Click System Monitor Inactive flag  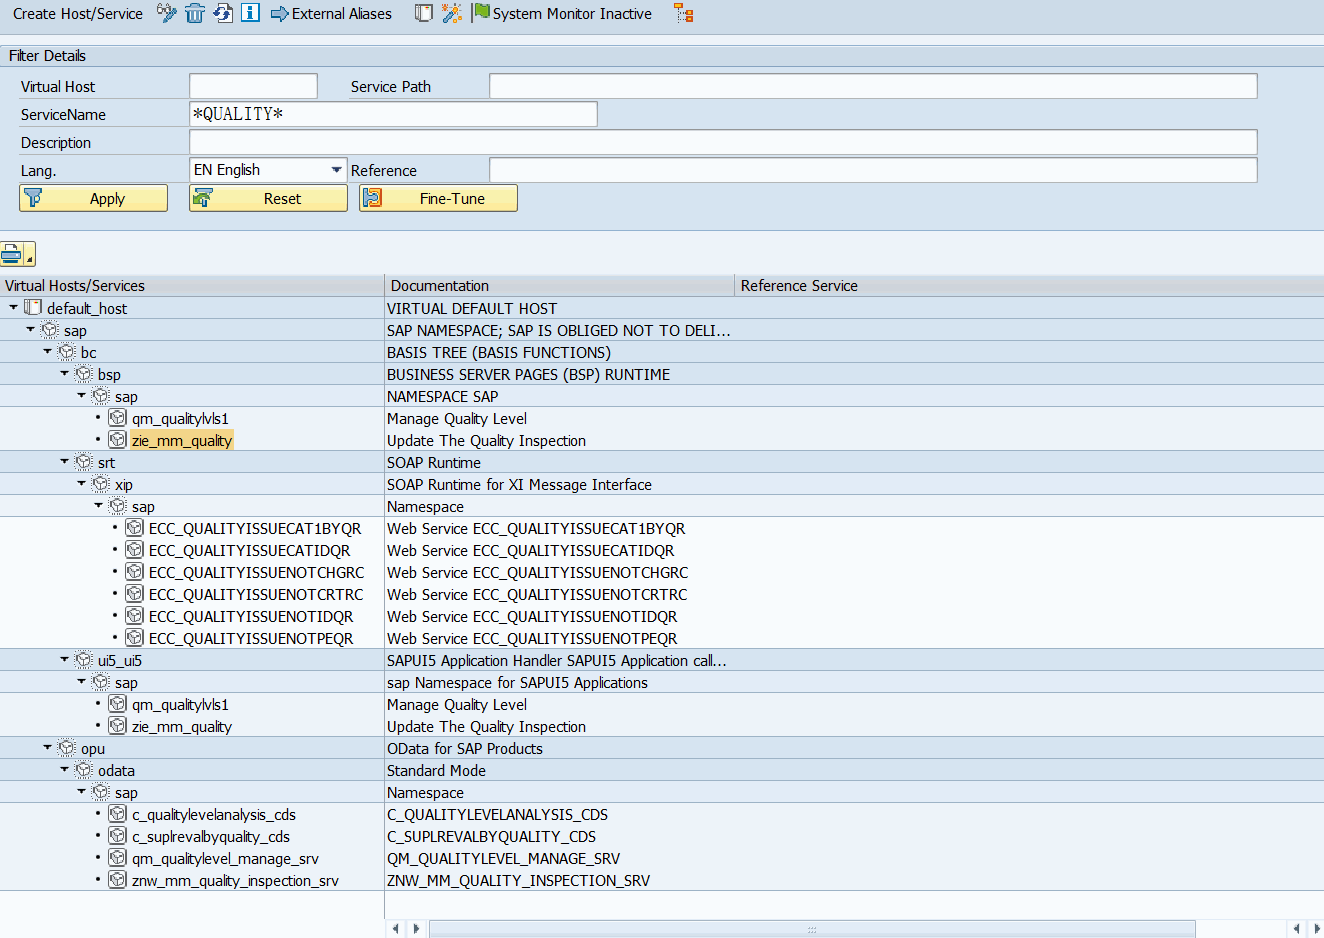point(562,14)
